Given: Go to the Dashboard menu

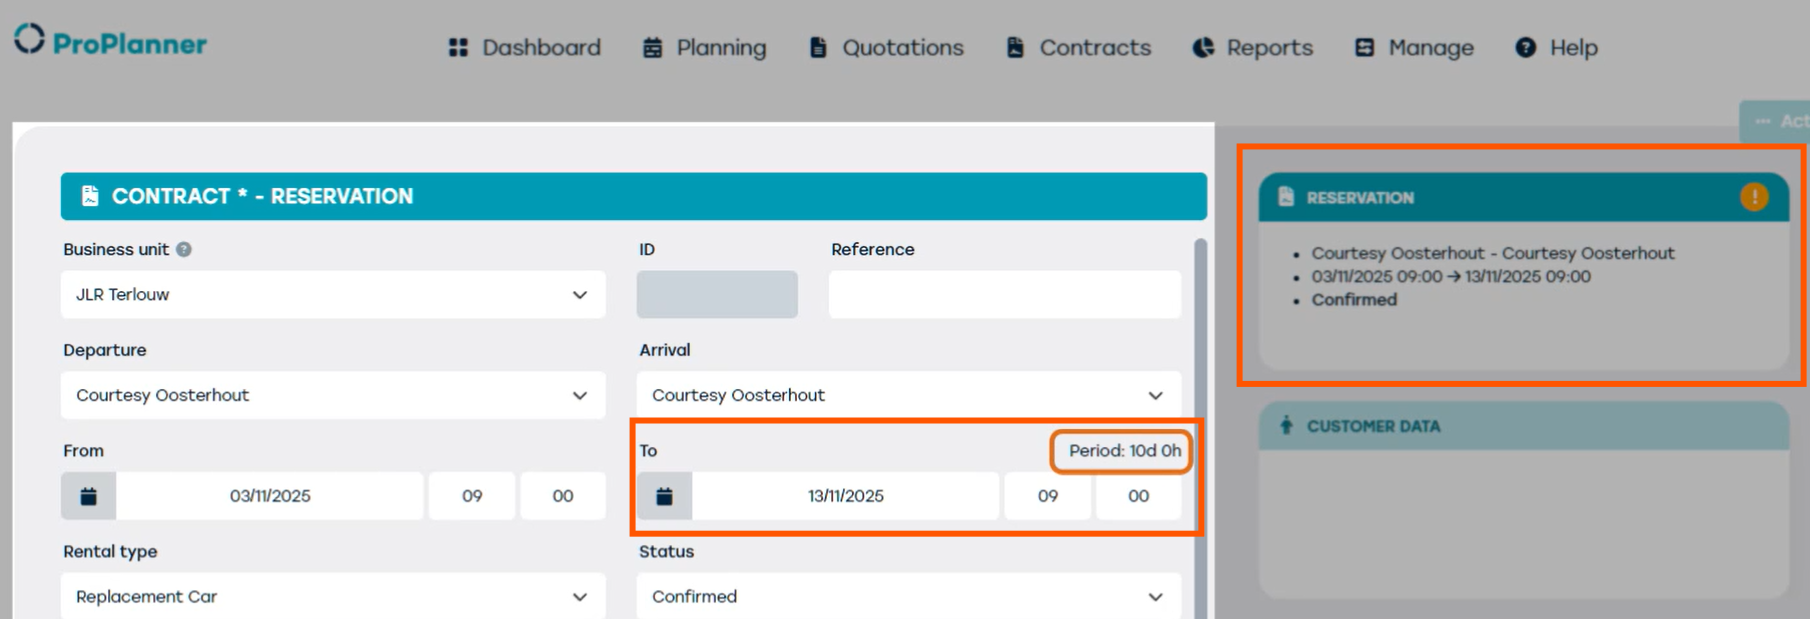Looking at the screenshot, I should pyautogui.click(x=525, y=47).
